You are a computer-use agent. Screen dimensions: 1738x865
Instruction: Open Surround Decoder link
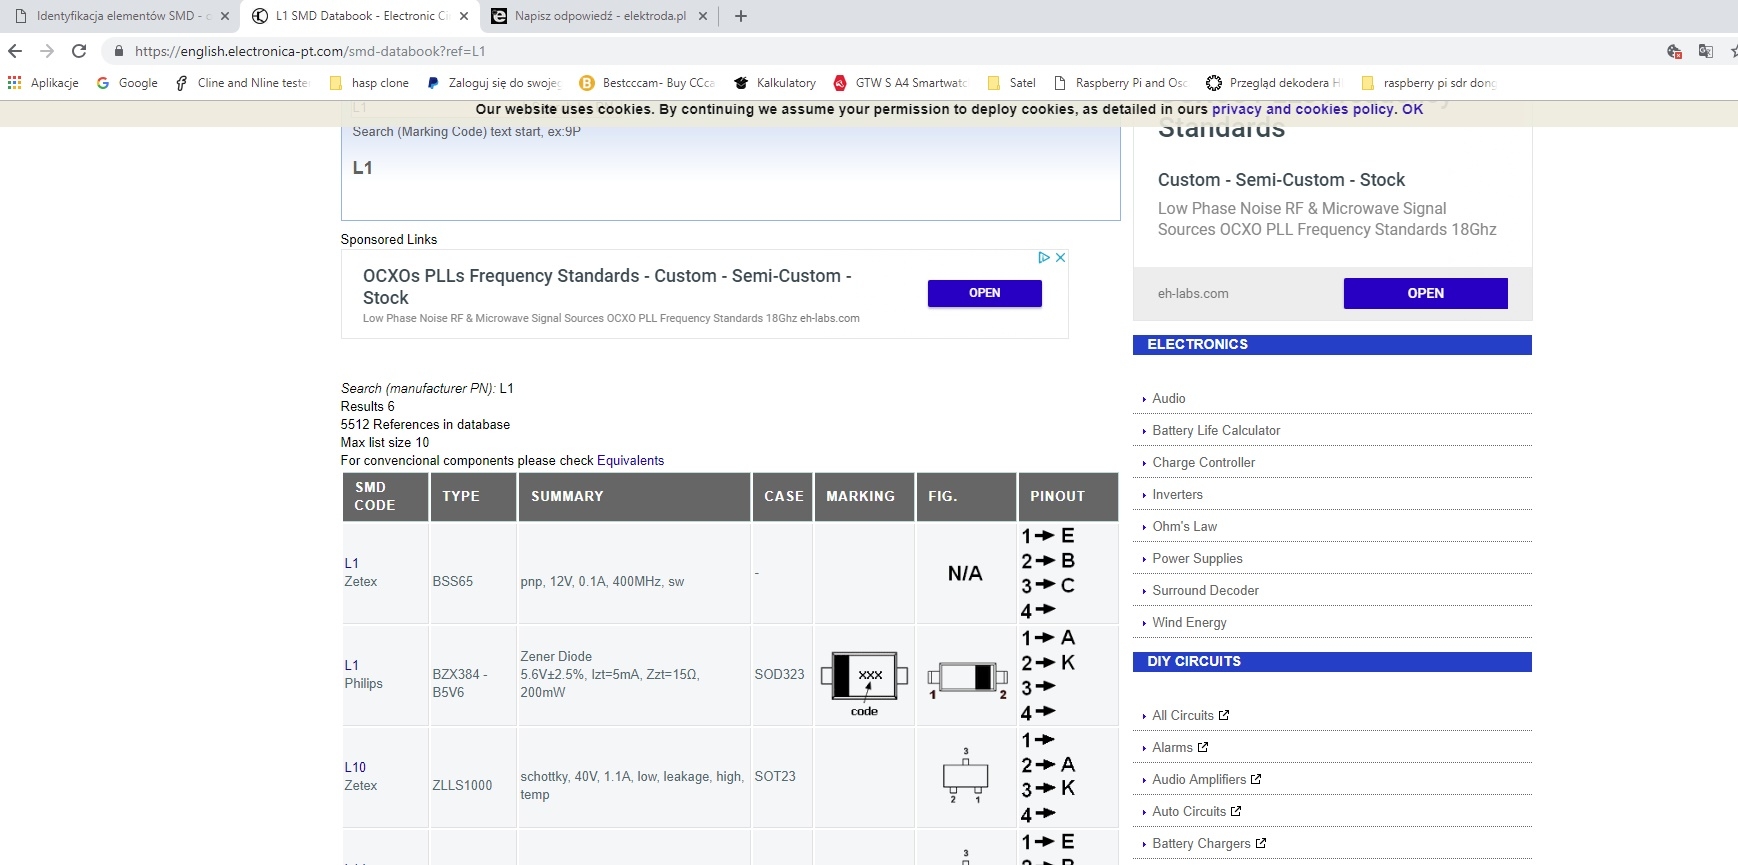pos(1205,590)
